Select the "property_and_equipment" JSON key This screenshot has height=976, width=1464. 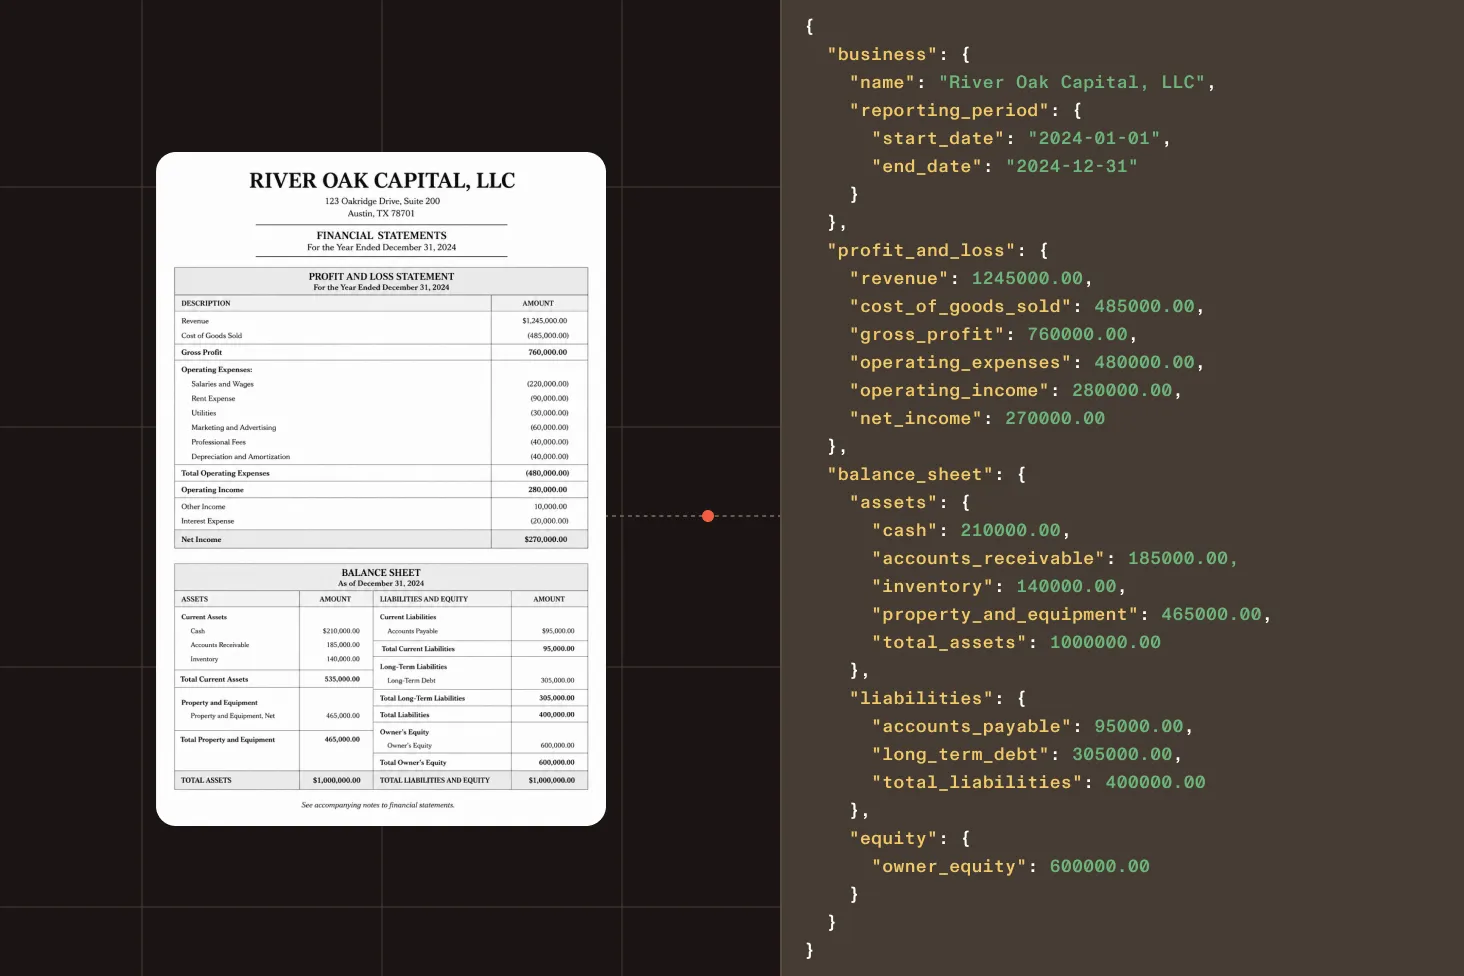point(1005,614)
